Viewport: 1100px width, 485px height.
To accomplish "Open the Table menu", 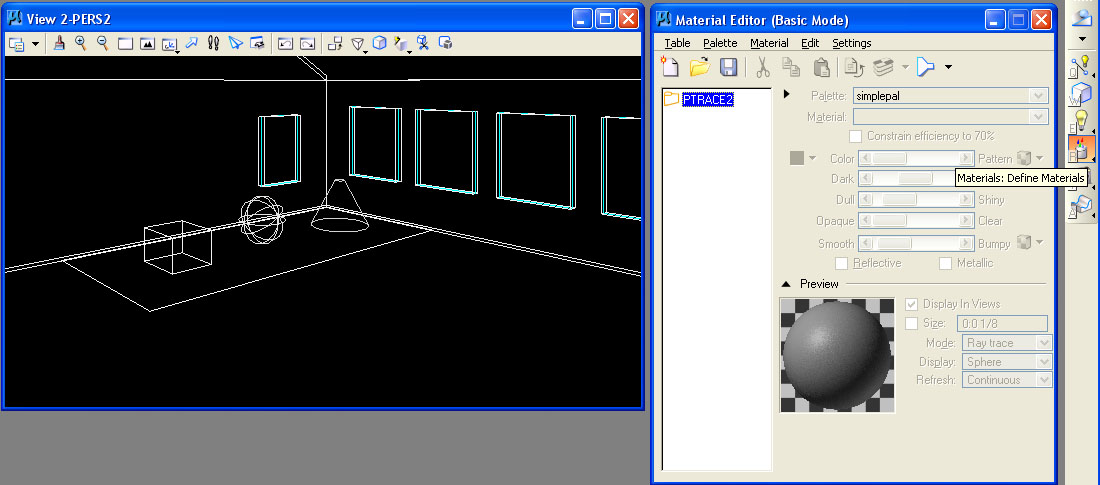I will [677, 43].
